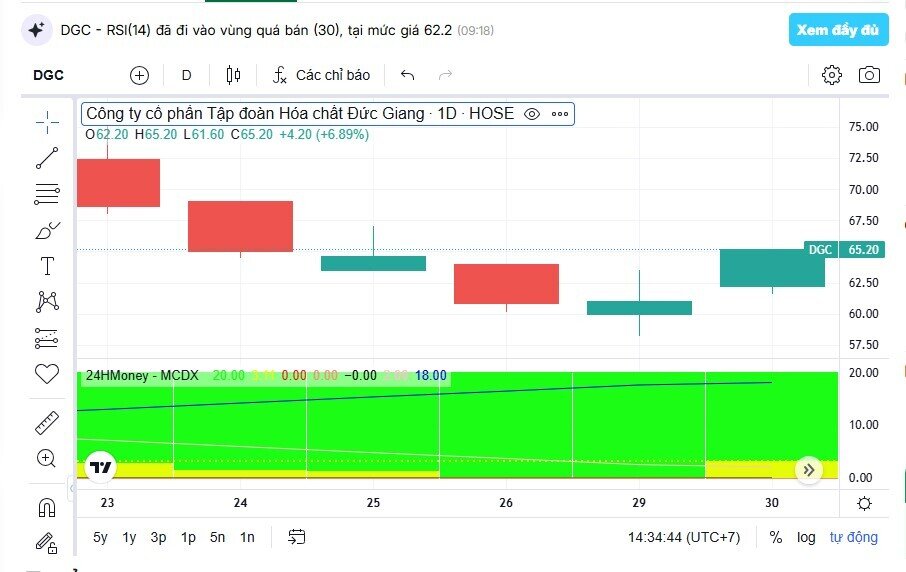This screenshot has height=572, width=906.
Task: Toggle lock all drawing tools
Action: coord(47,543)
